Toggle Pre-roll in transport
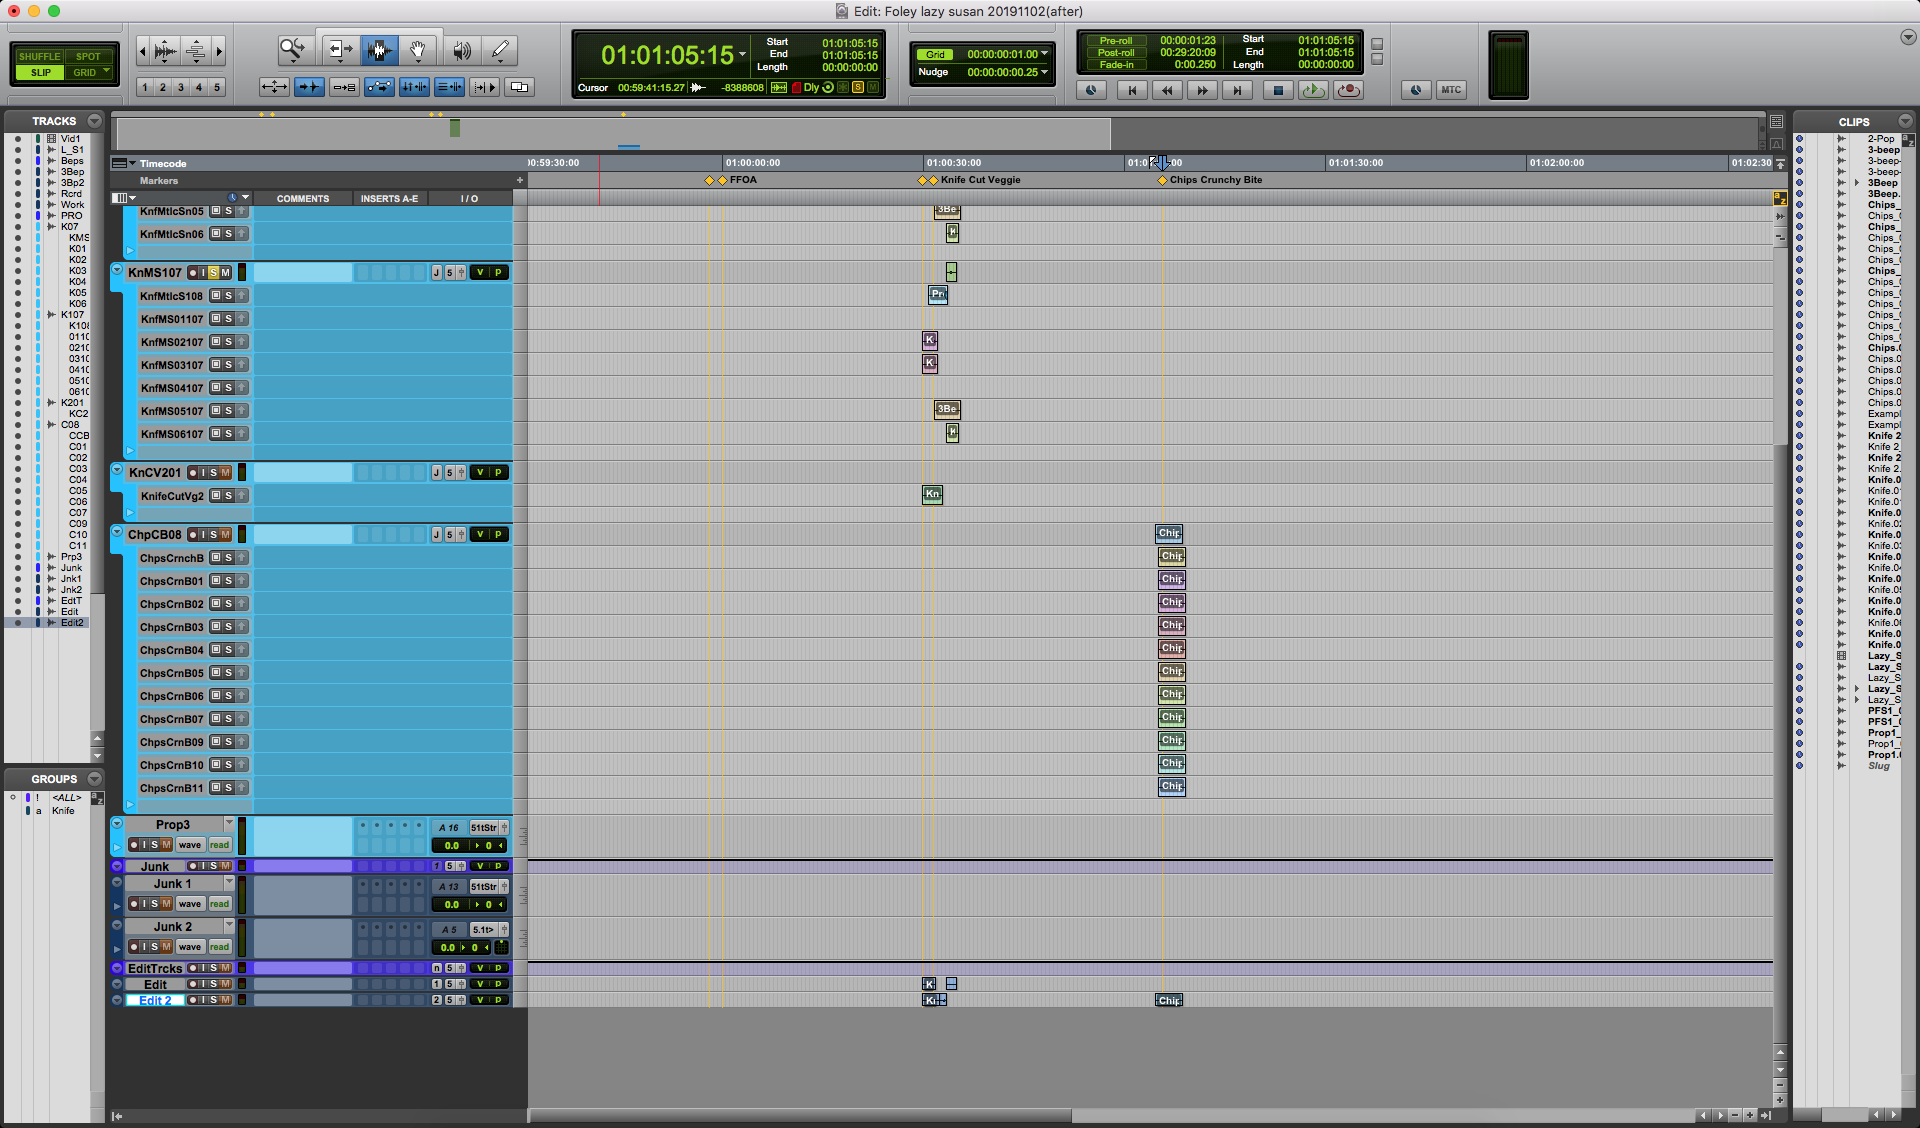The image size is (1920, 1128). tap(1116, 41)
